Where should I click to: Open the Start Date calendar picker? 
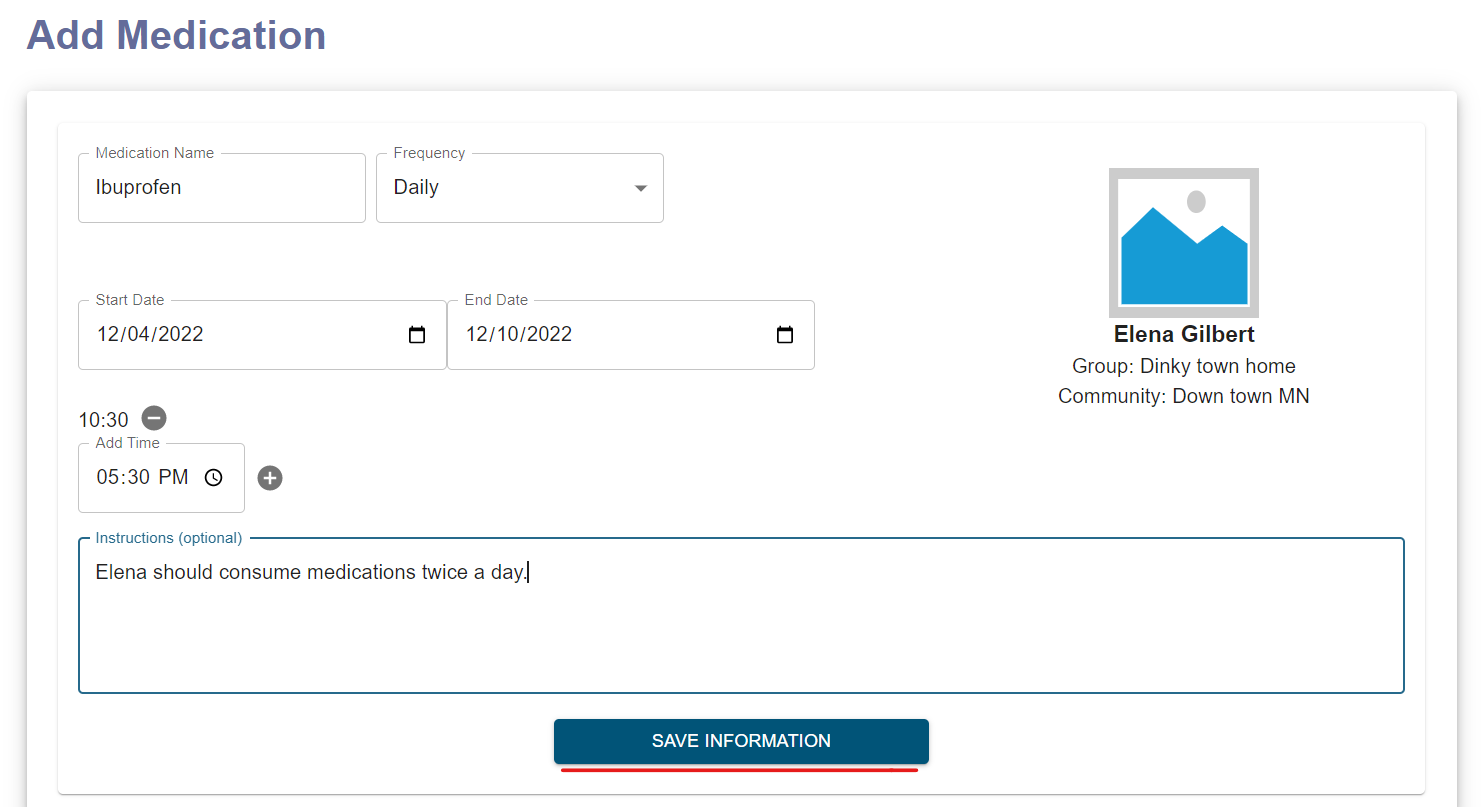click(x=416, y=335)
